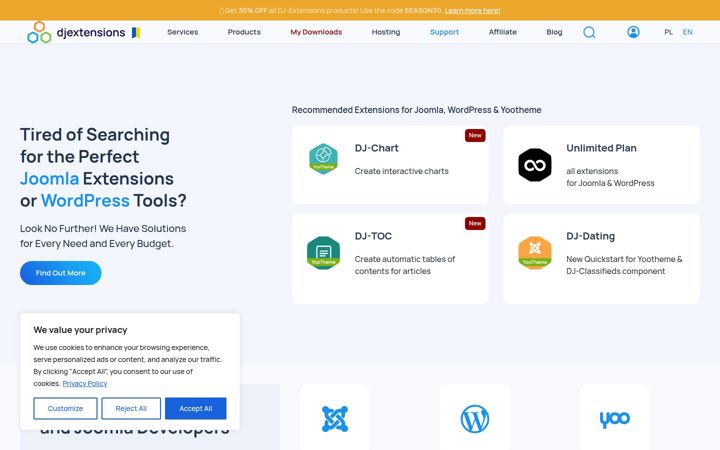Open the Hosting menu item
720x450 pixels.
pos(386,32)
